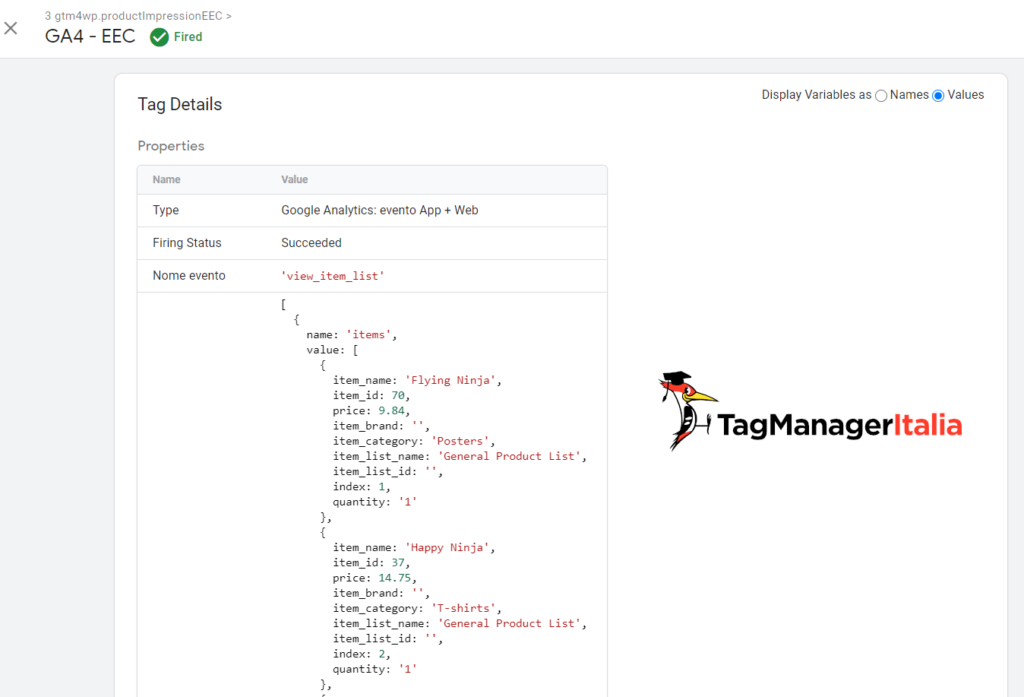Click the index: 1 line
Screen dimensions: 1024x697
[361, 487]
